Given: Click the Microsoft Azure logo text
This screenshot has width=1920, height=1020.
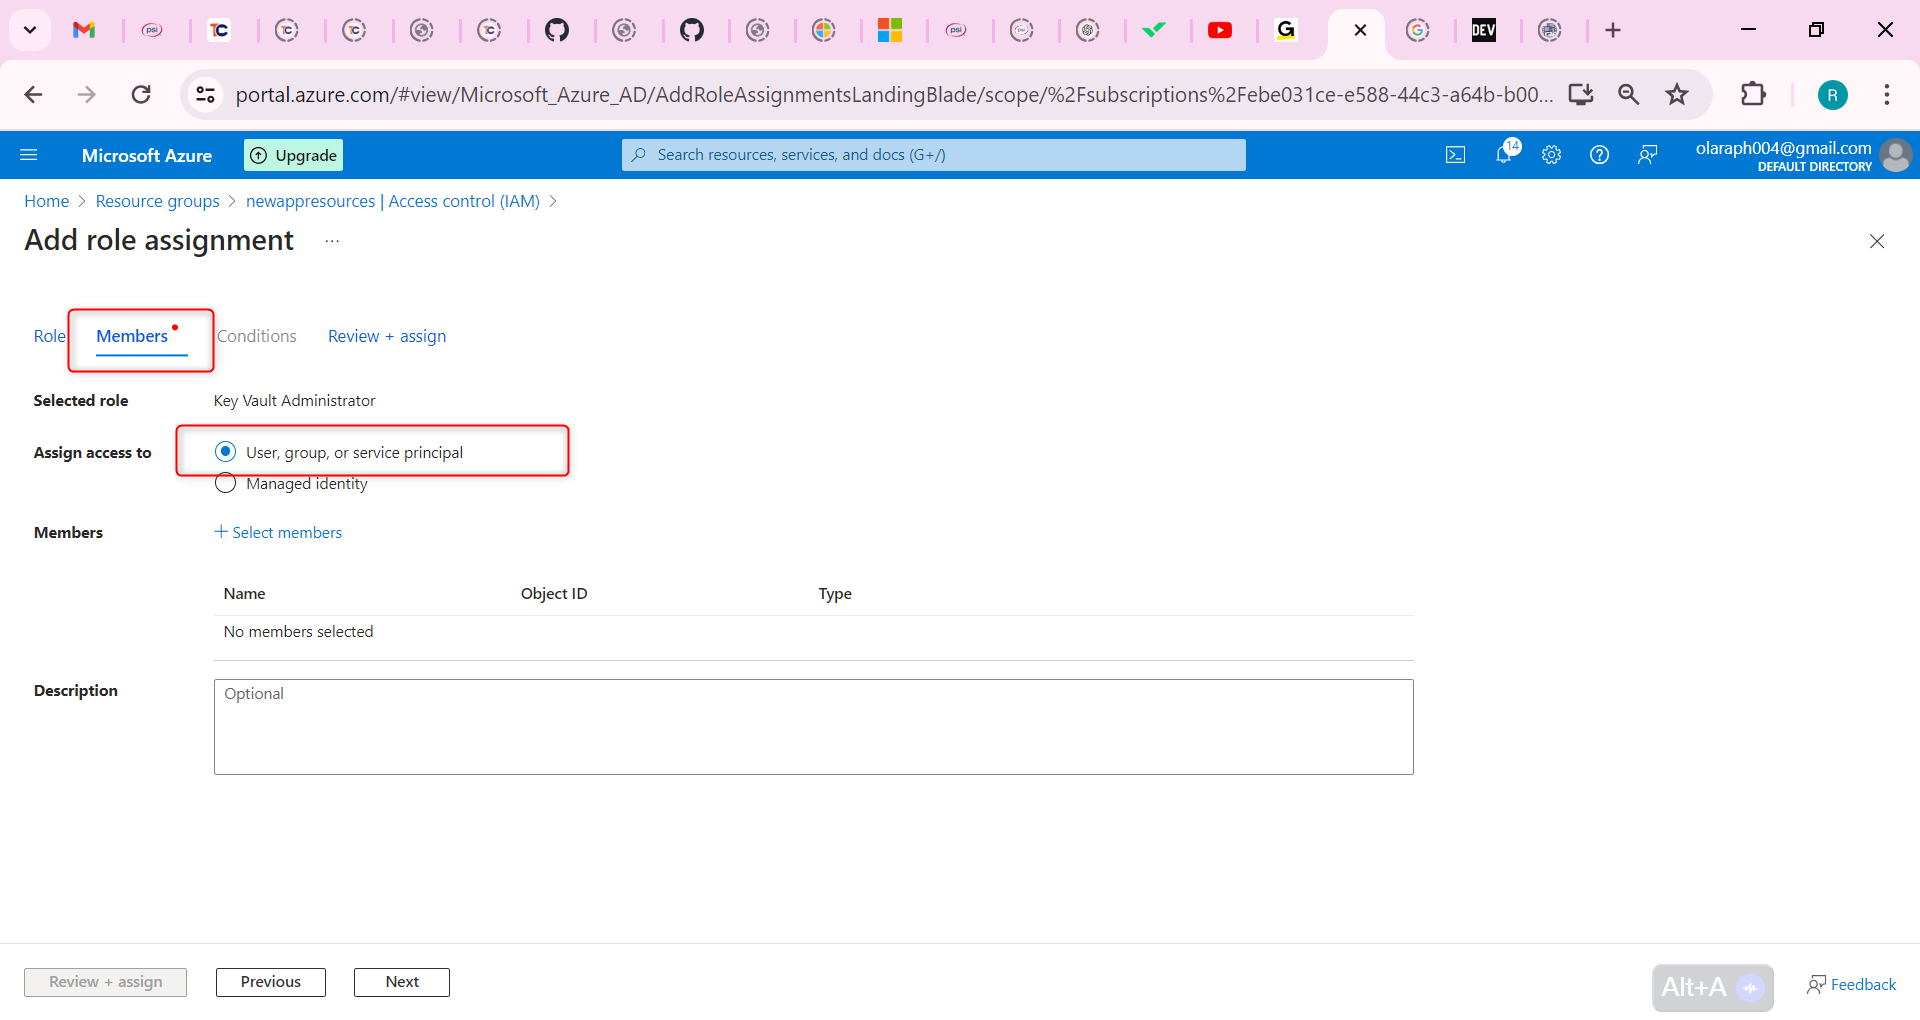Looking at the screenshot, I should pyautogui.click(x=147, y=155).
